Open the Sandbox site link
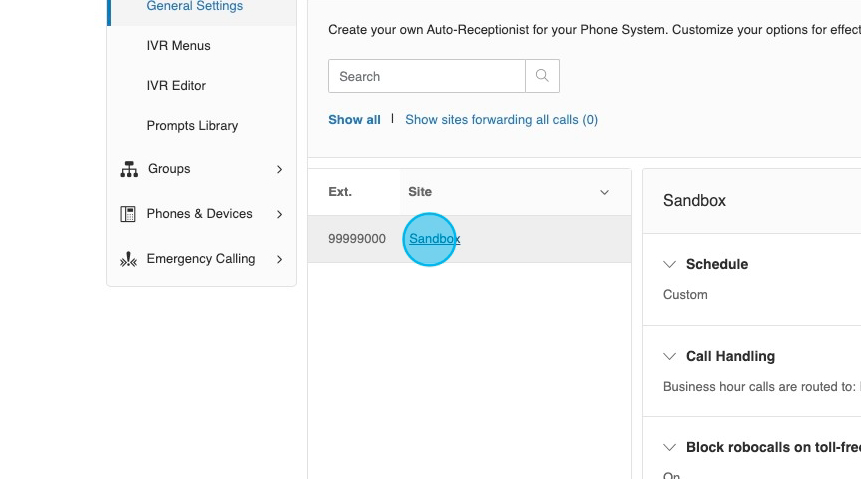Viewport: 861px width, 479px height. [434, 239]
